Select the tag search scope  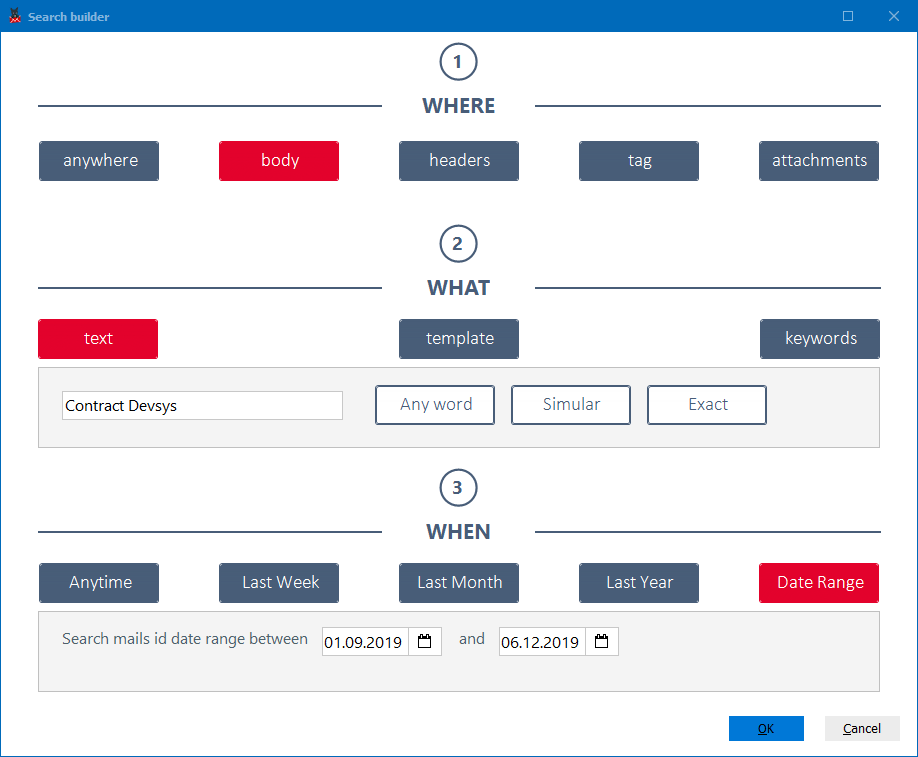tap(638, 161)
